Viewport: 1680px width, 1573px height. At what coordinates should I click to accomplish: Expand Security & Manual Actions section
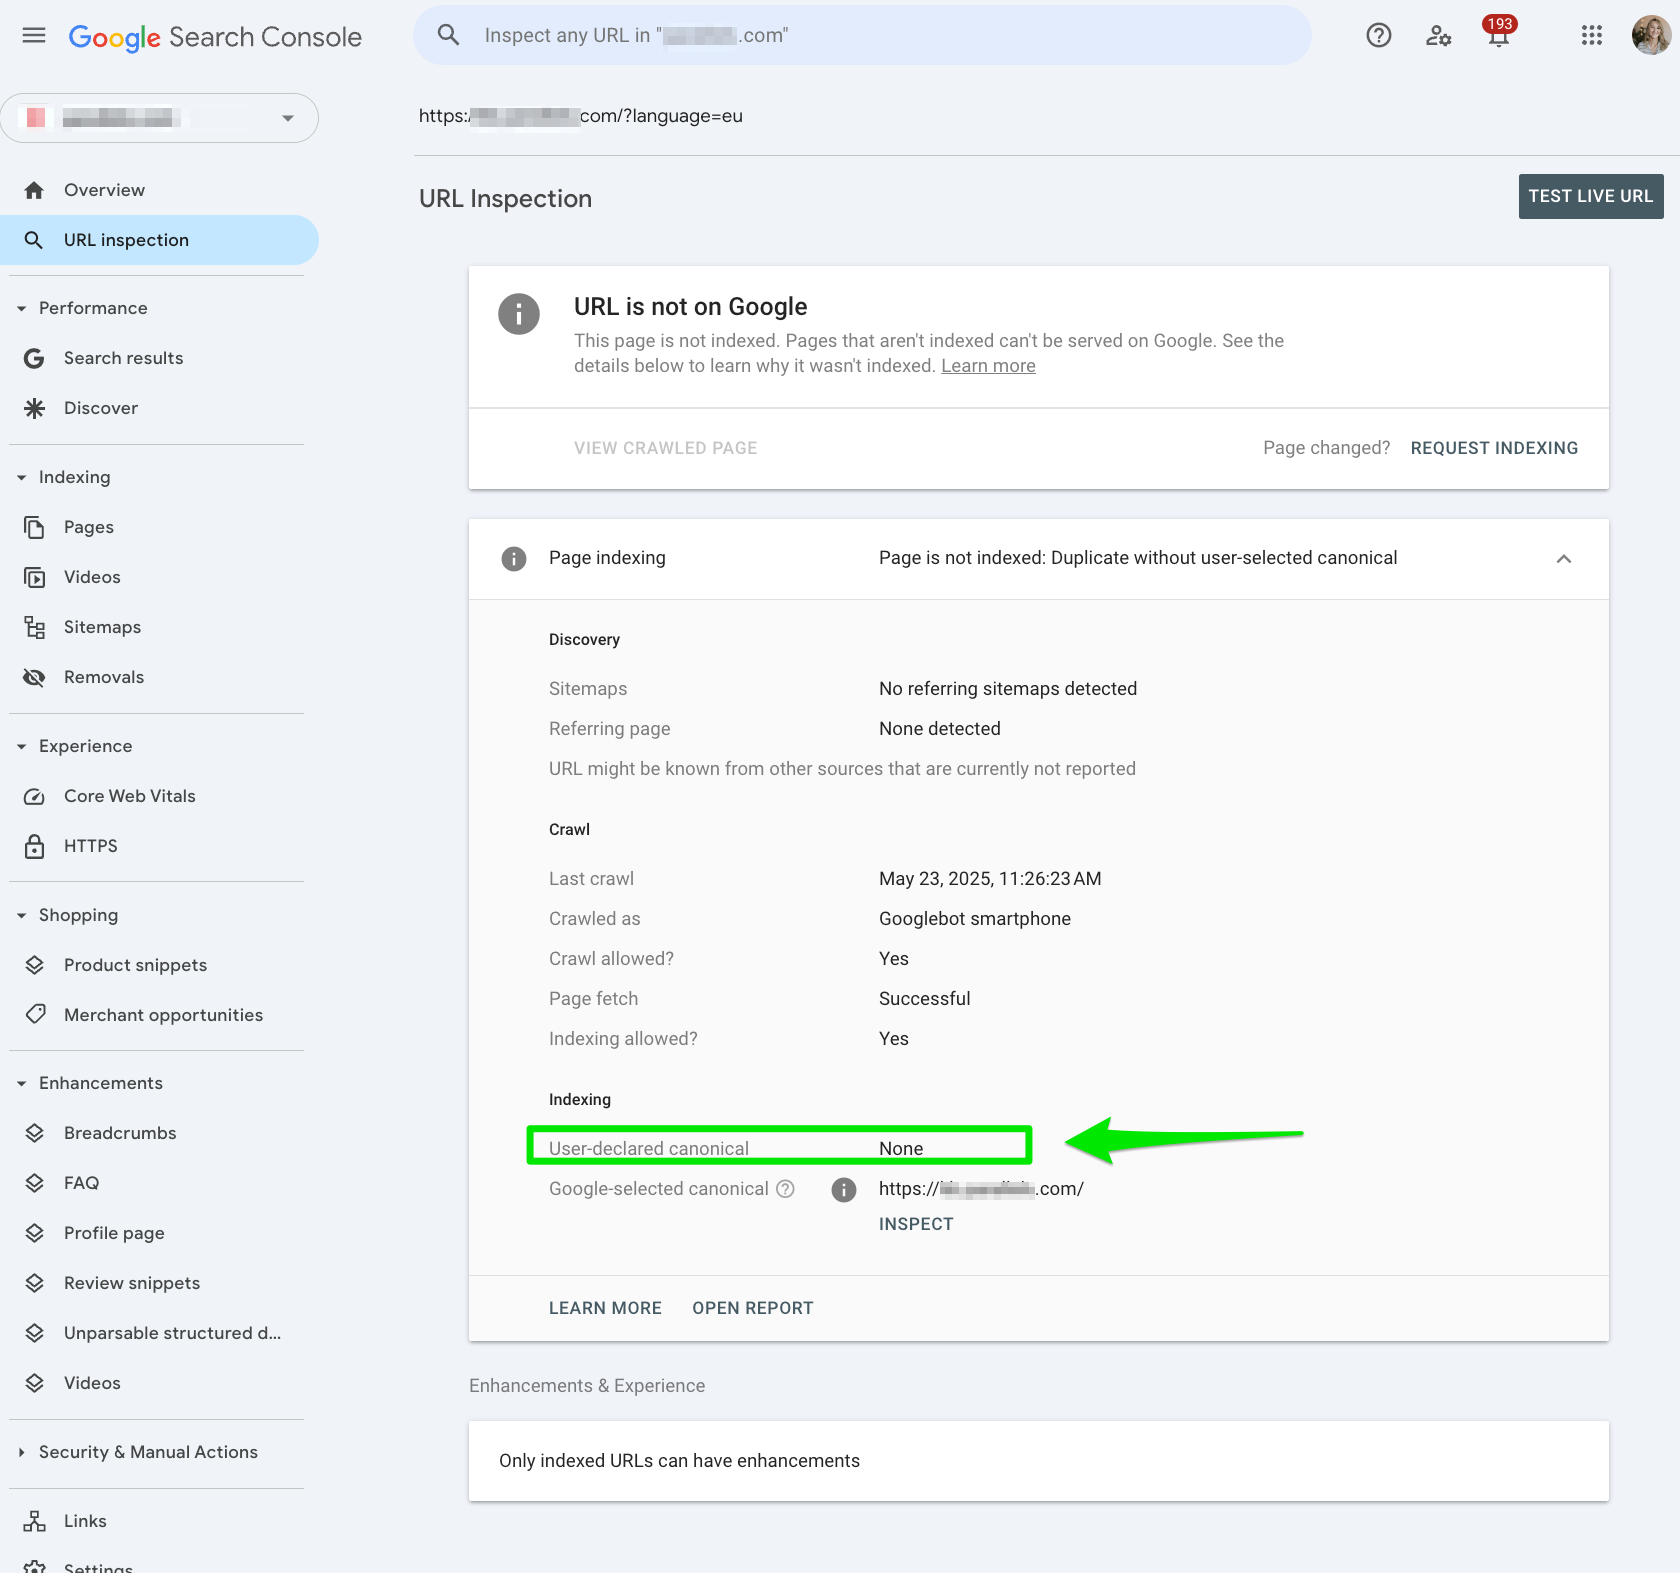pos(21,1452)
